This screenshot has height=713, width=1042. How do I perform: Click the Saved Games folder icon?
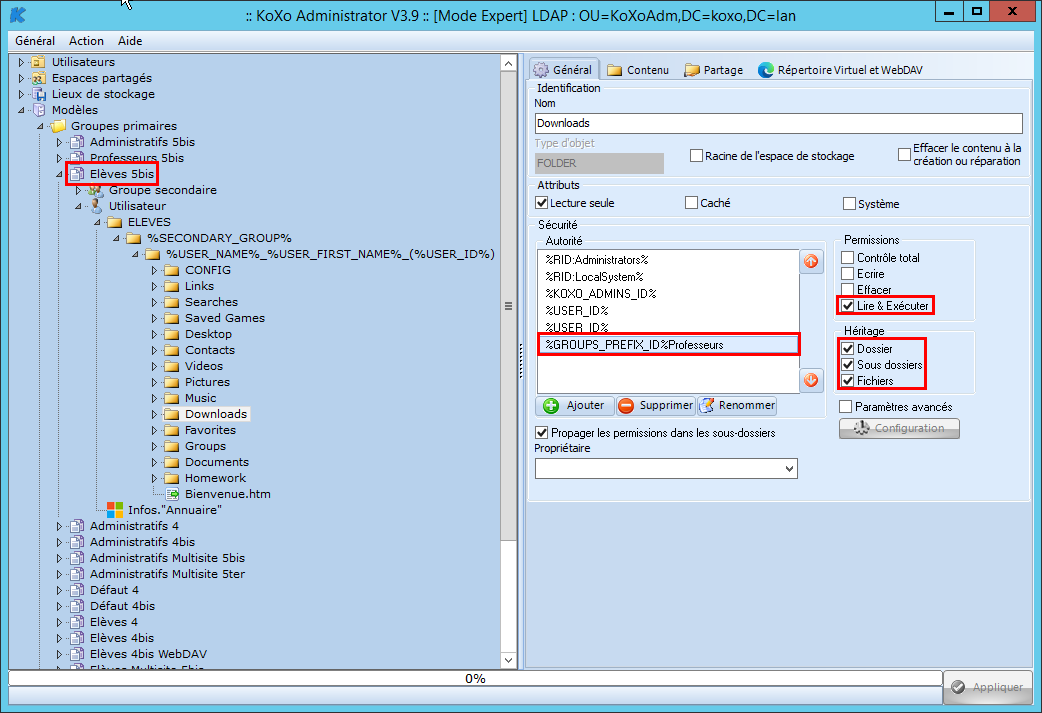click(x=172, y=318)
